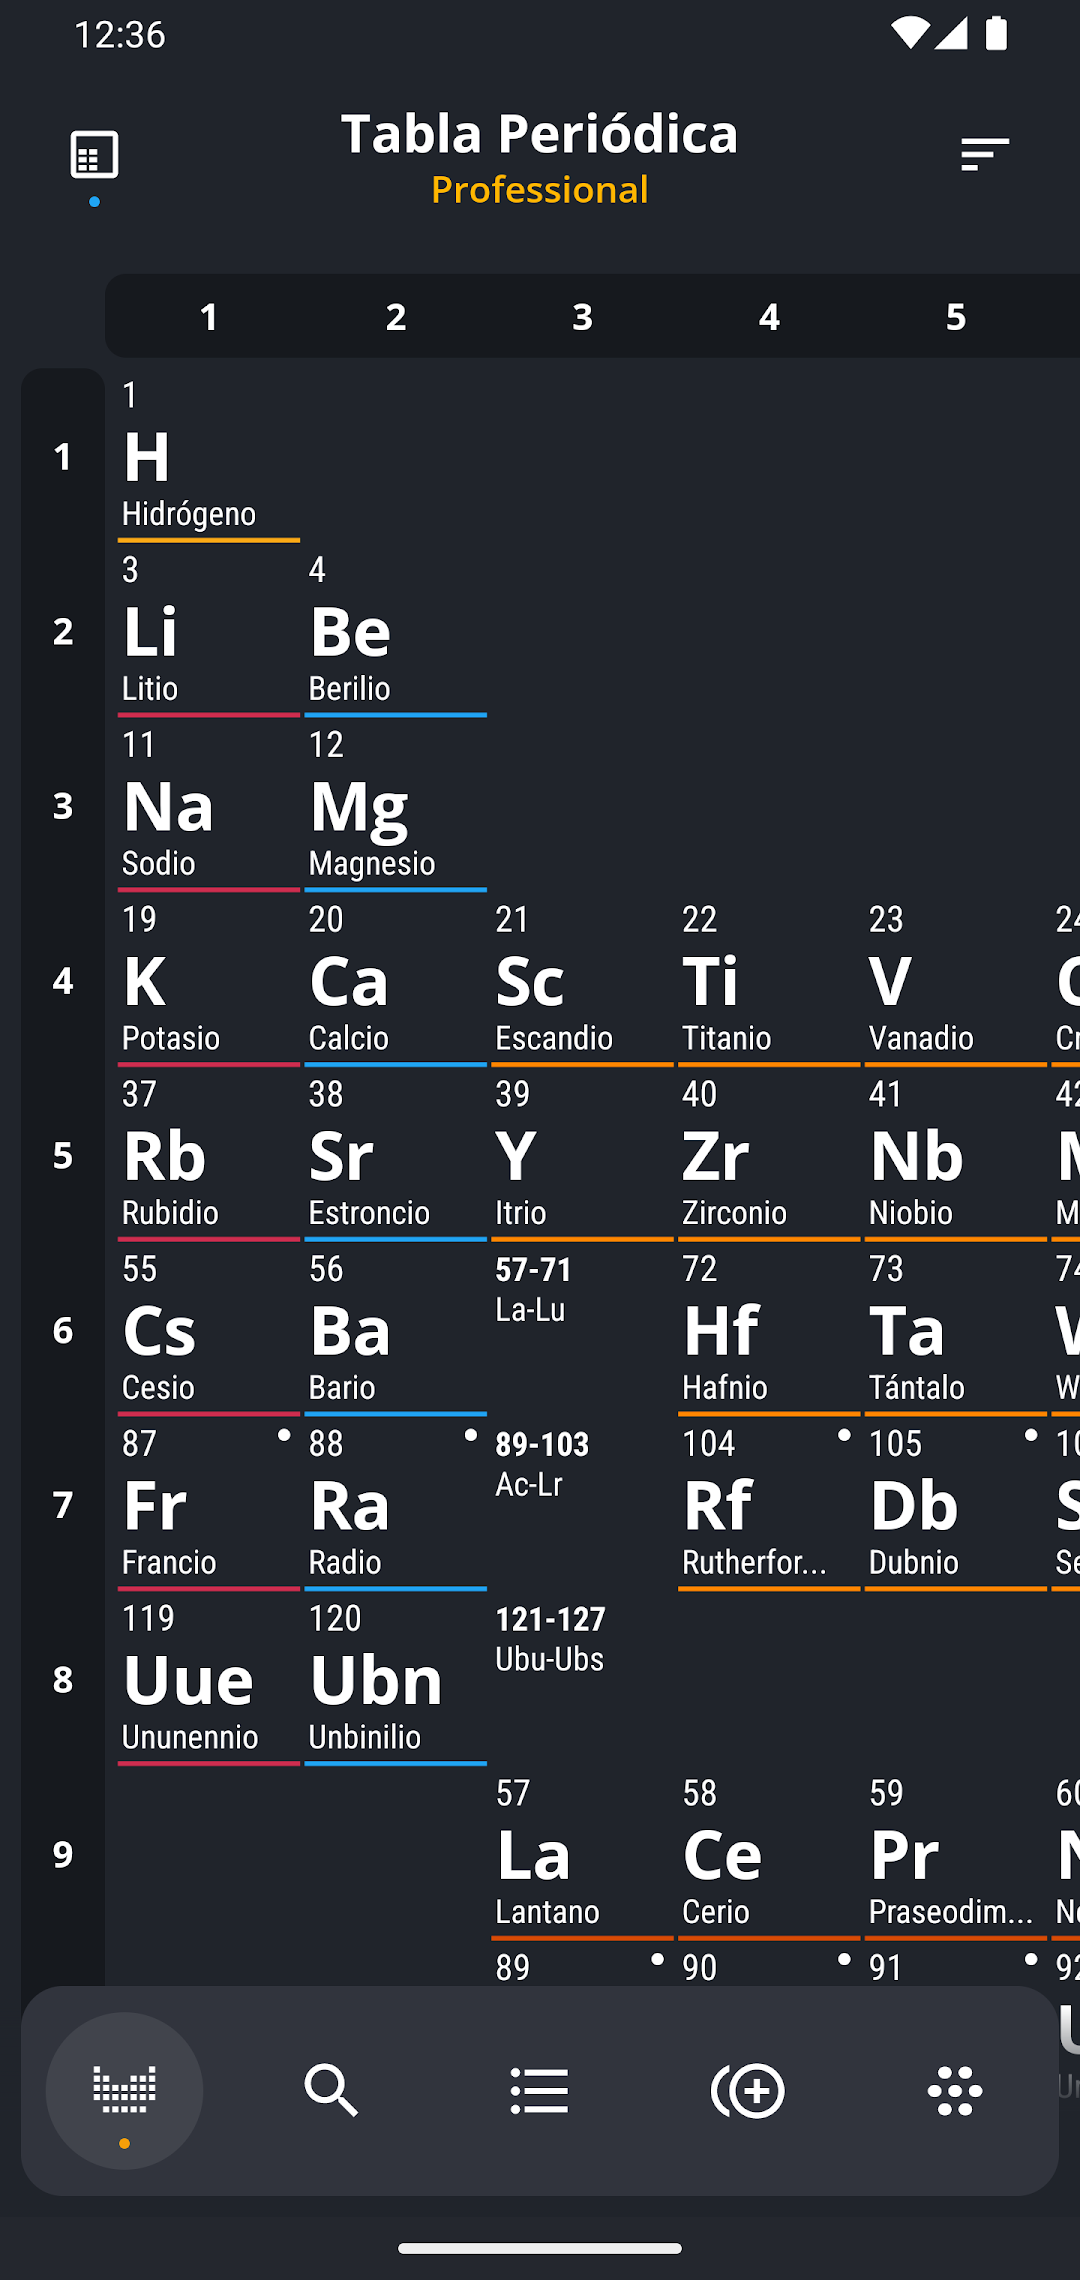
Task: Choose the Lantano element La
Action: click(x=582, y=1856)
